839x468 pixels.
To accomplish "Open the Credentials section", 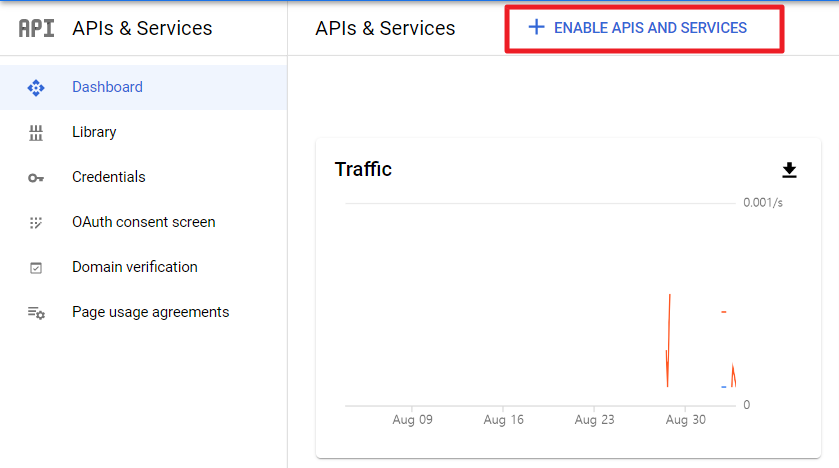I will tap(108, 177).
